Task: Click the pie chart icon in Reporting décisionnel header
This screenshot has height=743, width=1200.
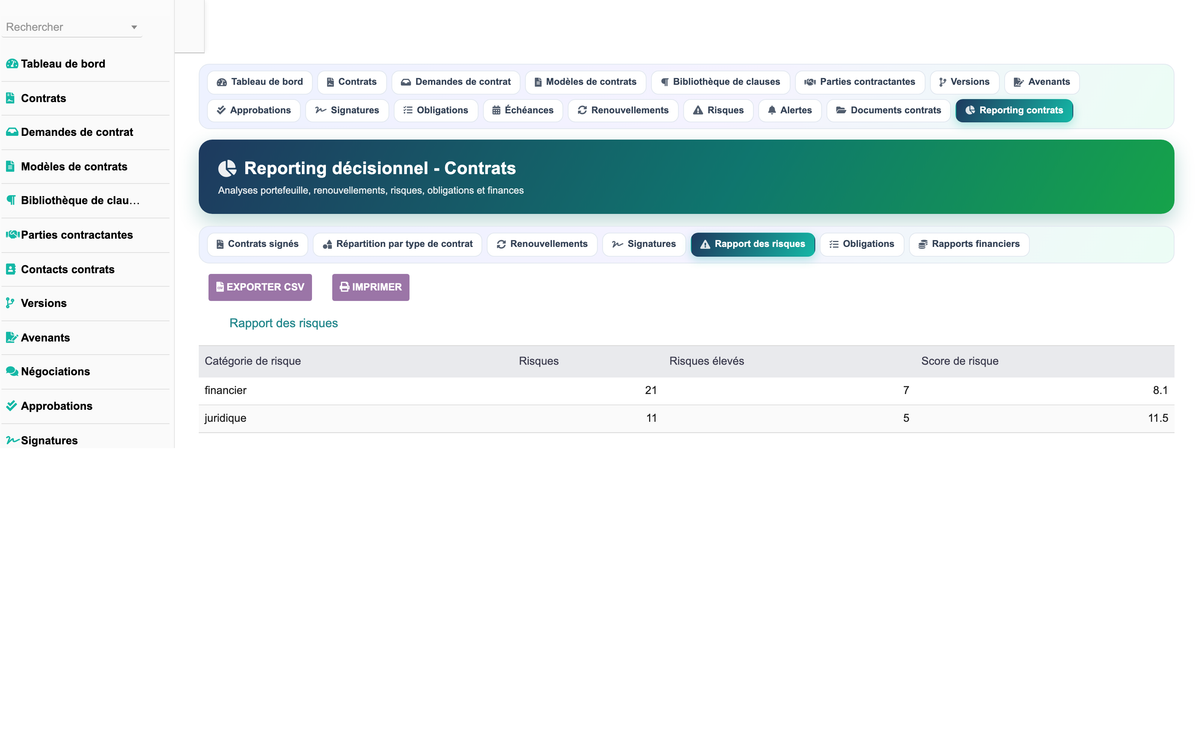Action: point(228,169)
